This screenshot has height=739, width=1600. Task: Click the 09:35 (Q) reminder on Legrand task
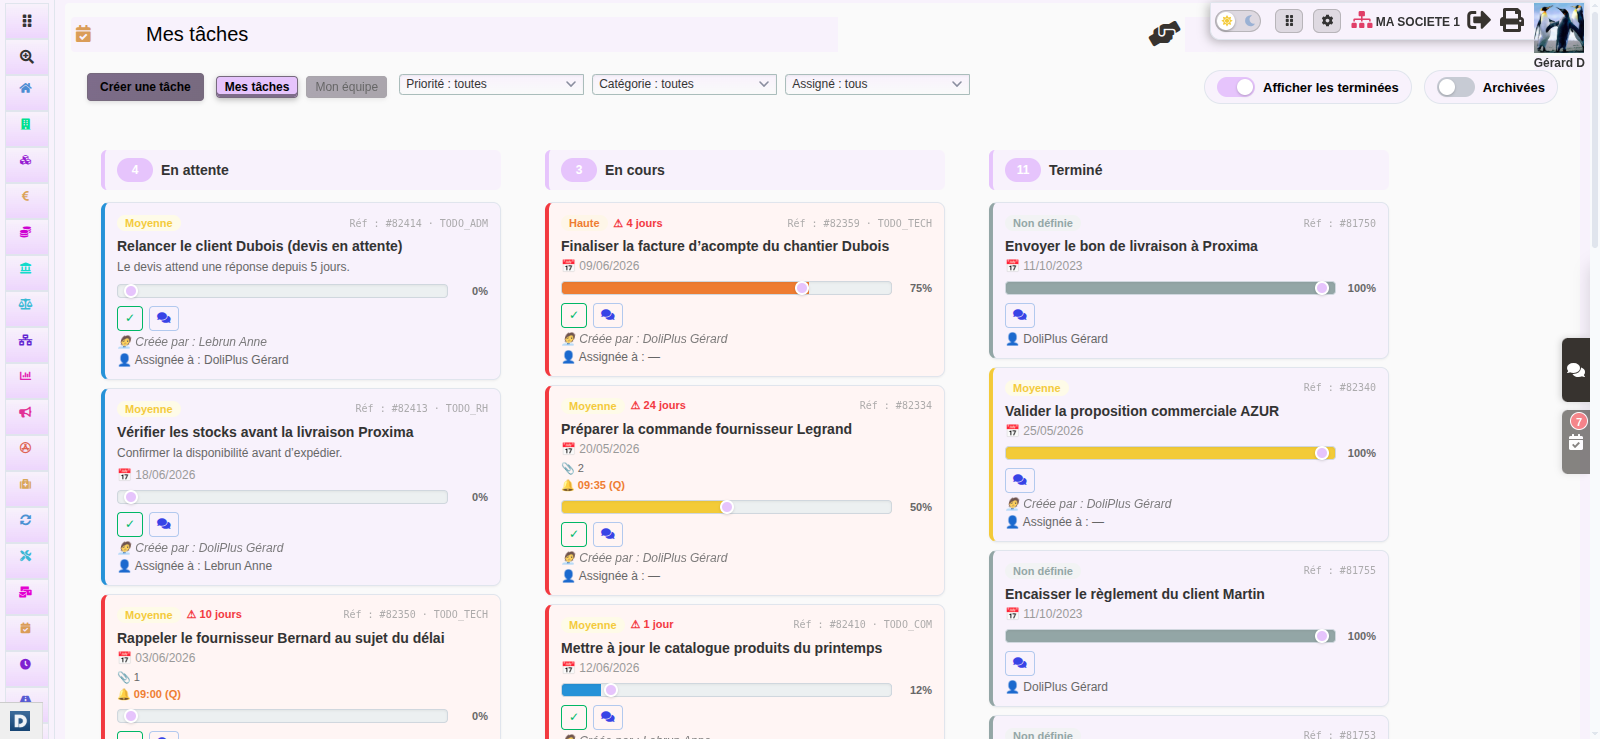coord(593,485)
